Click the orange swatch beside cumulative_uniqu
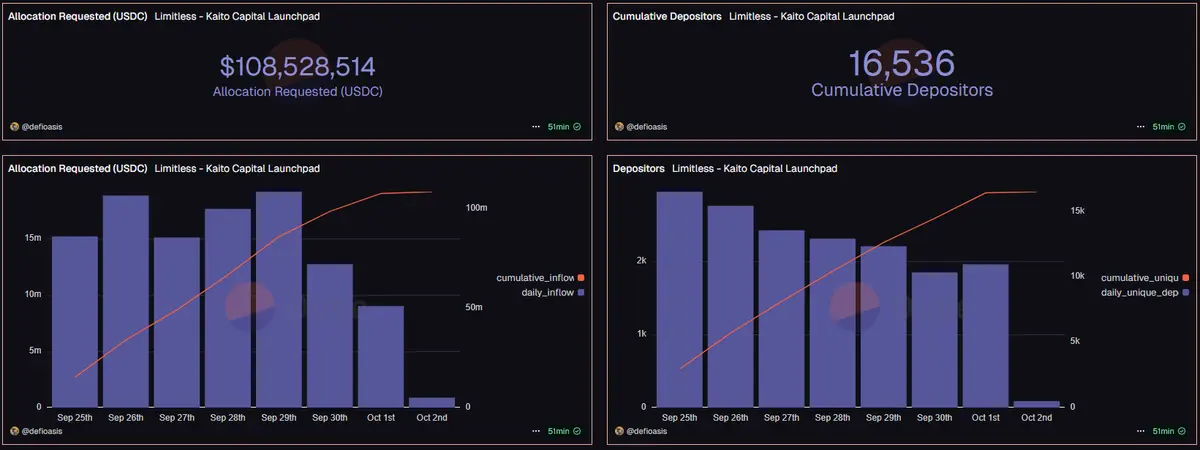 point(1185,277)
